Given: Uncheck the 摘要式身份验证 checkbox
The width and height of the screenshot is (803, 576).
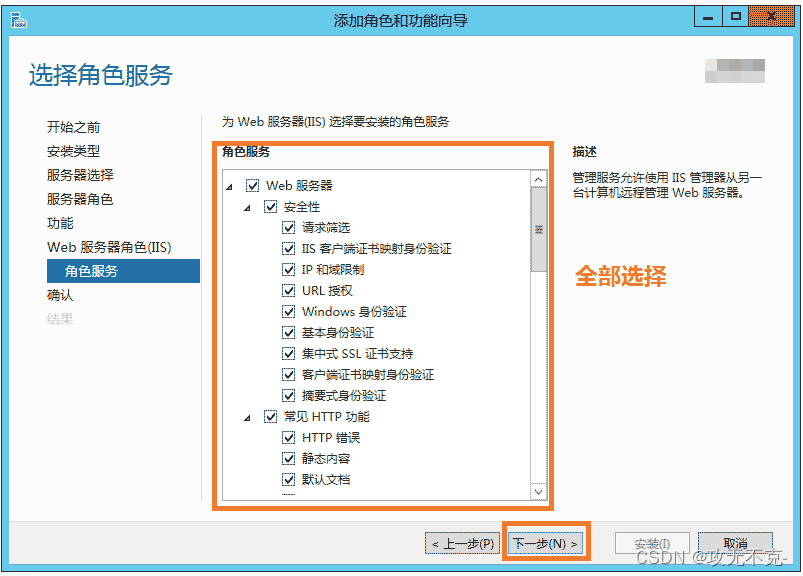Looking at the screenshot, I should tap(289, 395).
